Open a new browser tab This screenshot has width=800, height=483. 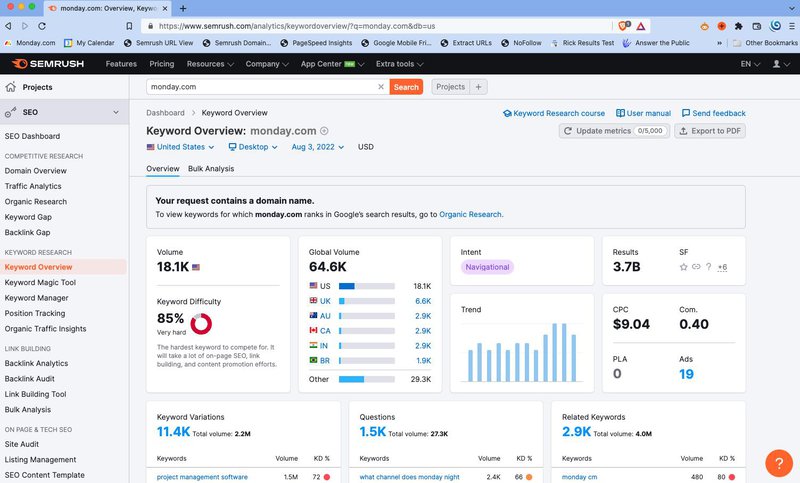[x=183, y=8]
